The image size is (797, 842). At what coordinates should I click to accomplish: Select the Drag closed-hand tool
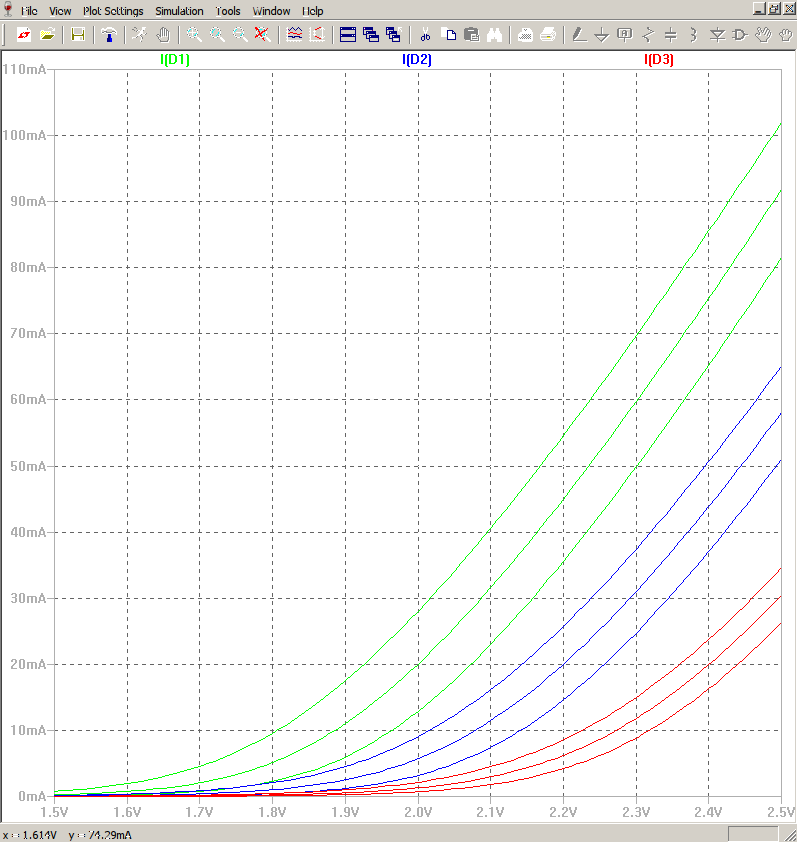[x=785, y=35]
